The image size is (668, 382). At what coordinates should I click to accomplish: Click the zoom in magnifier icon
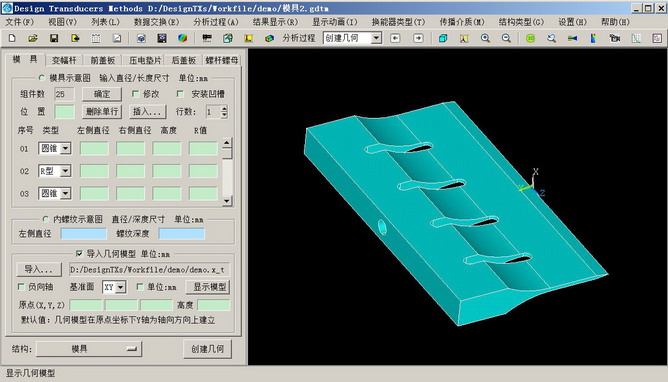[x=485, y=38]
